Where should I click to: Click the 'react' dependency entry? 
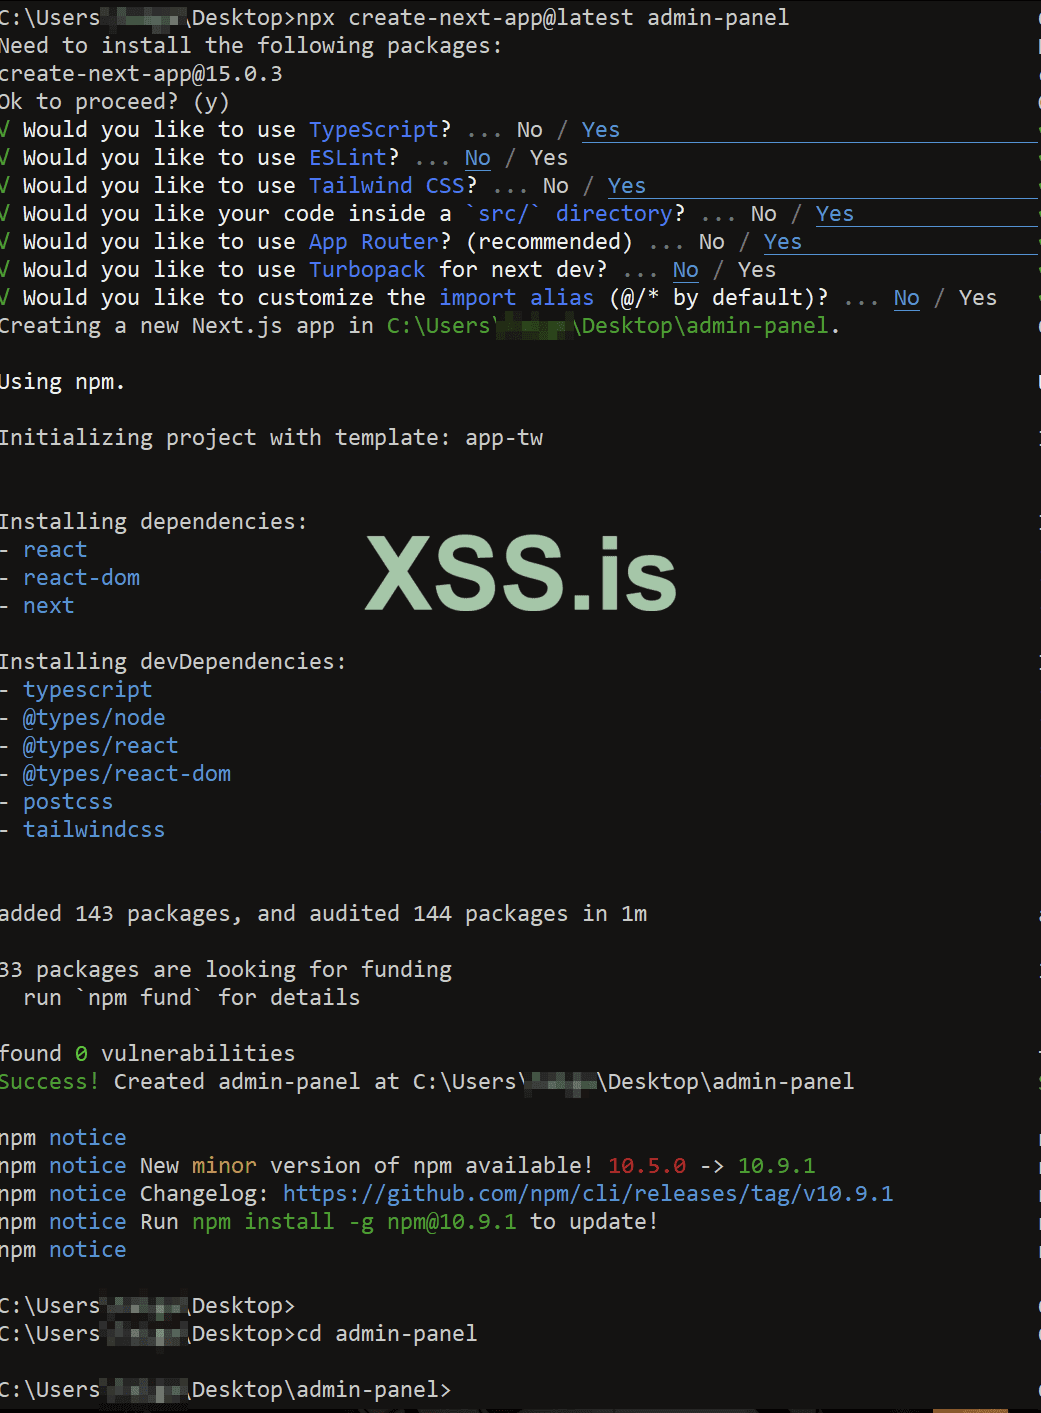(x=55, y=550)
